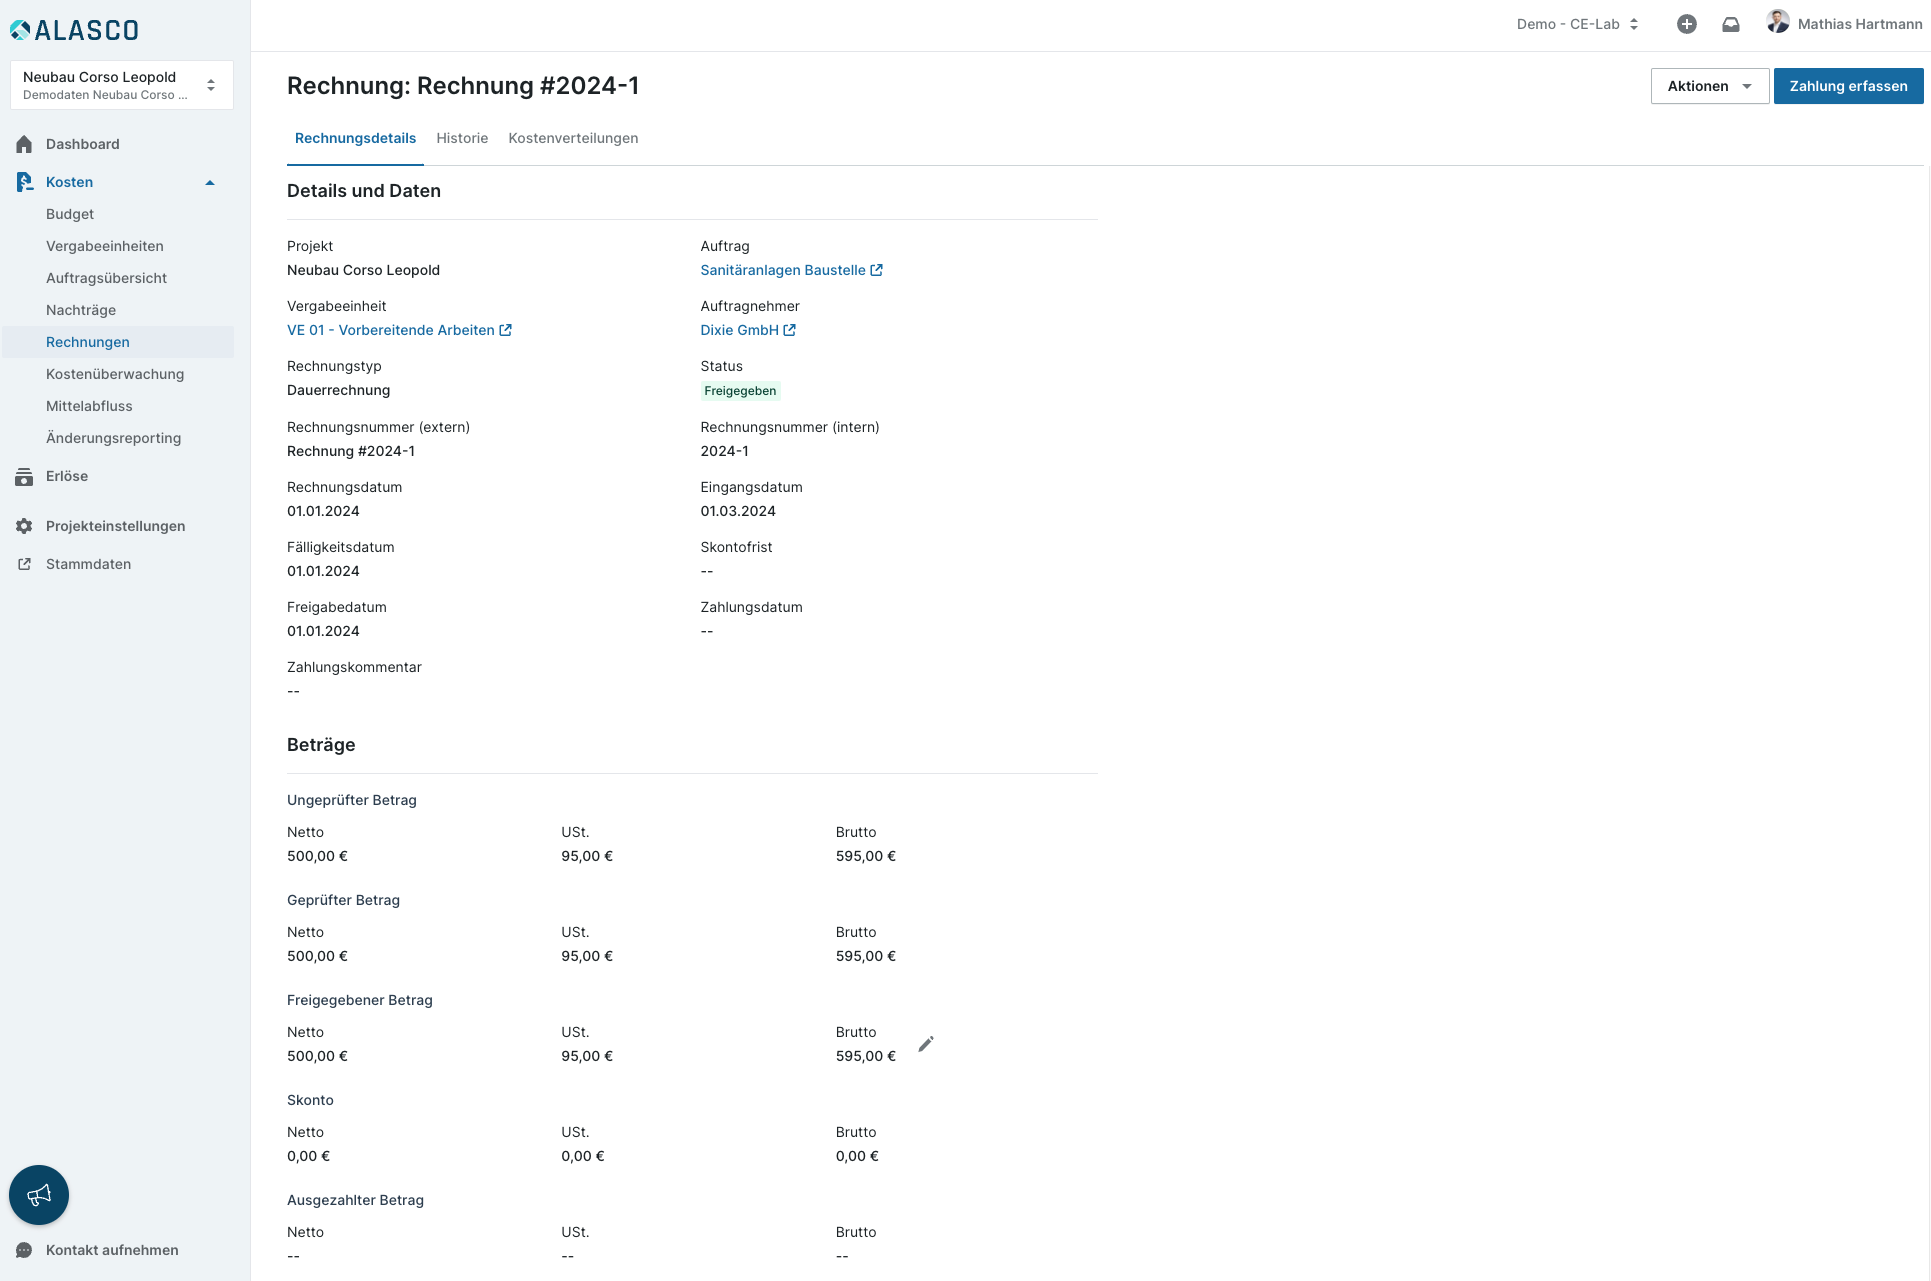Select Mittelabfluss in the sidebar

[x=89, y=406]
